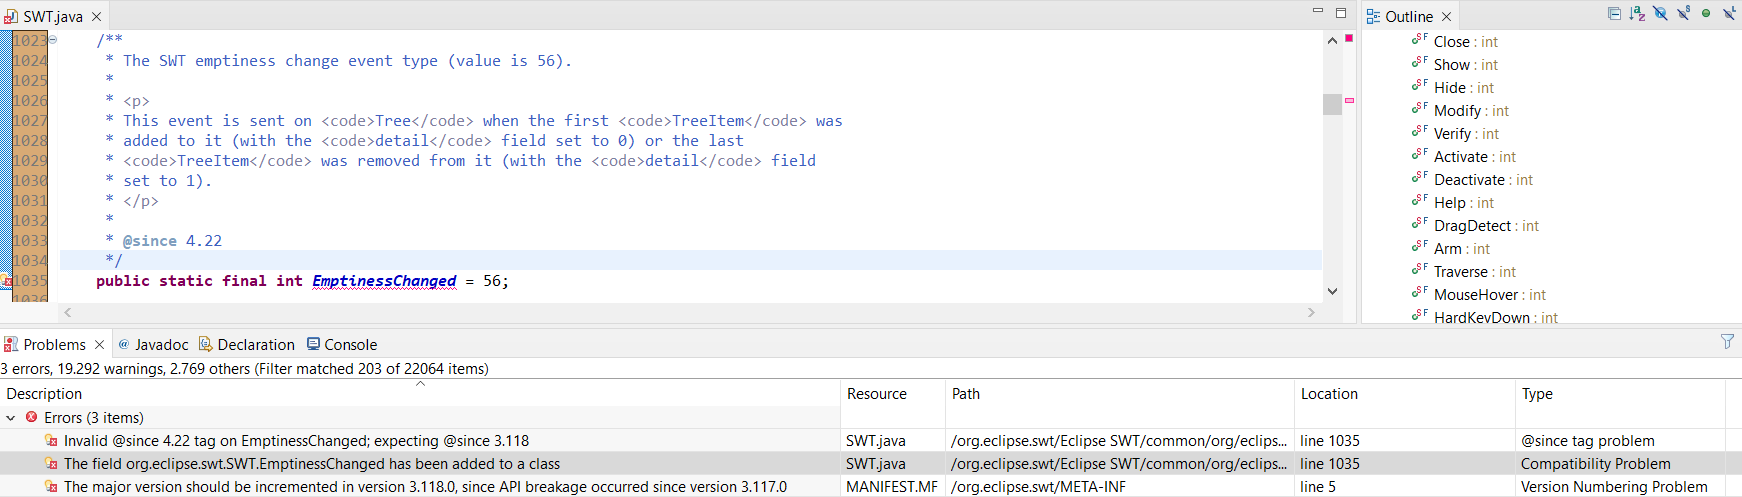
Task: Select the Version Numbering Problem row in MANIFEST.MF
Action: [425, 487]
